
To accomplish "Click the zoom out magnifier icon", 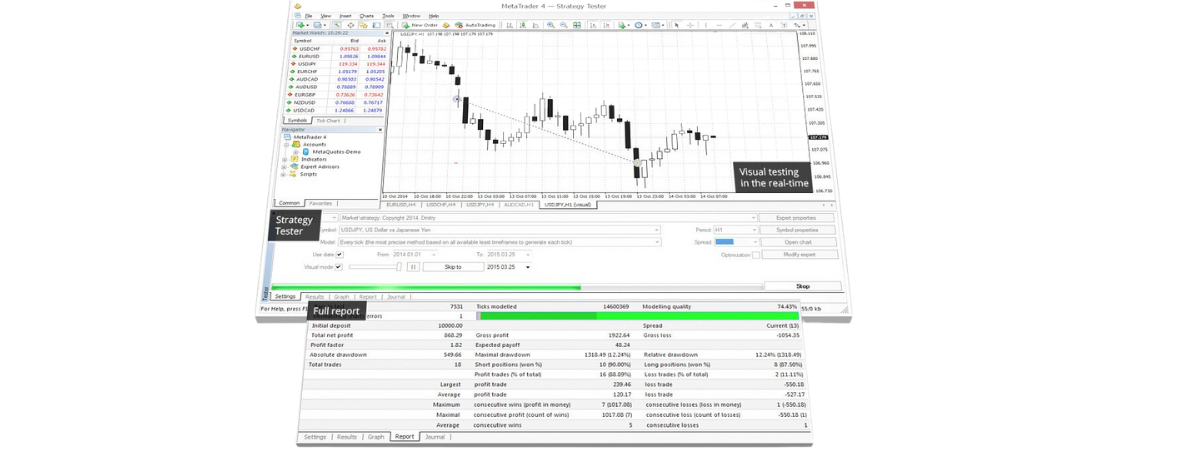I will point(564,25).
